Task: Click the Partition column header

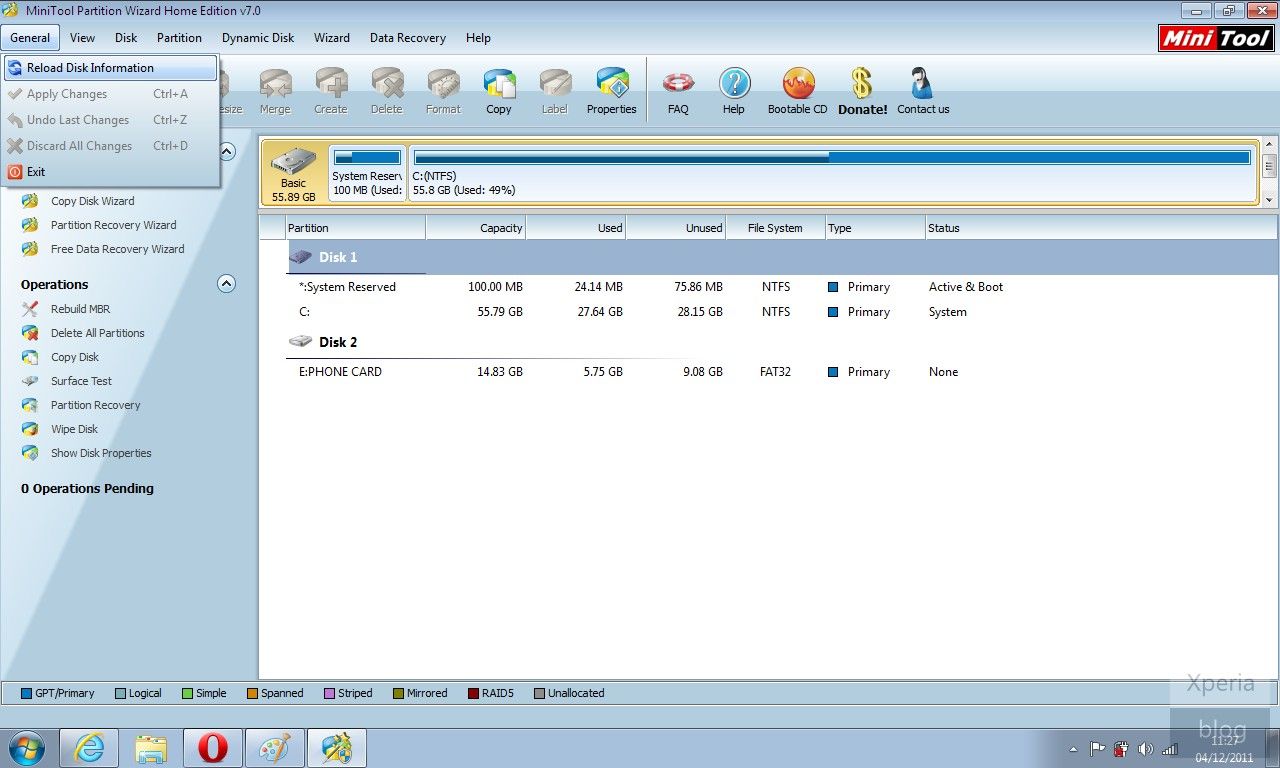Action: tap(356, 228)
